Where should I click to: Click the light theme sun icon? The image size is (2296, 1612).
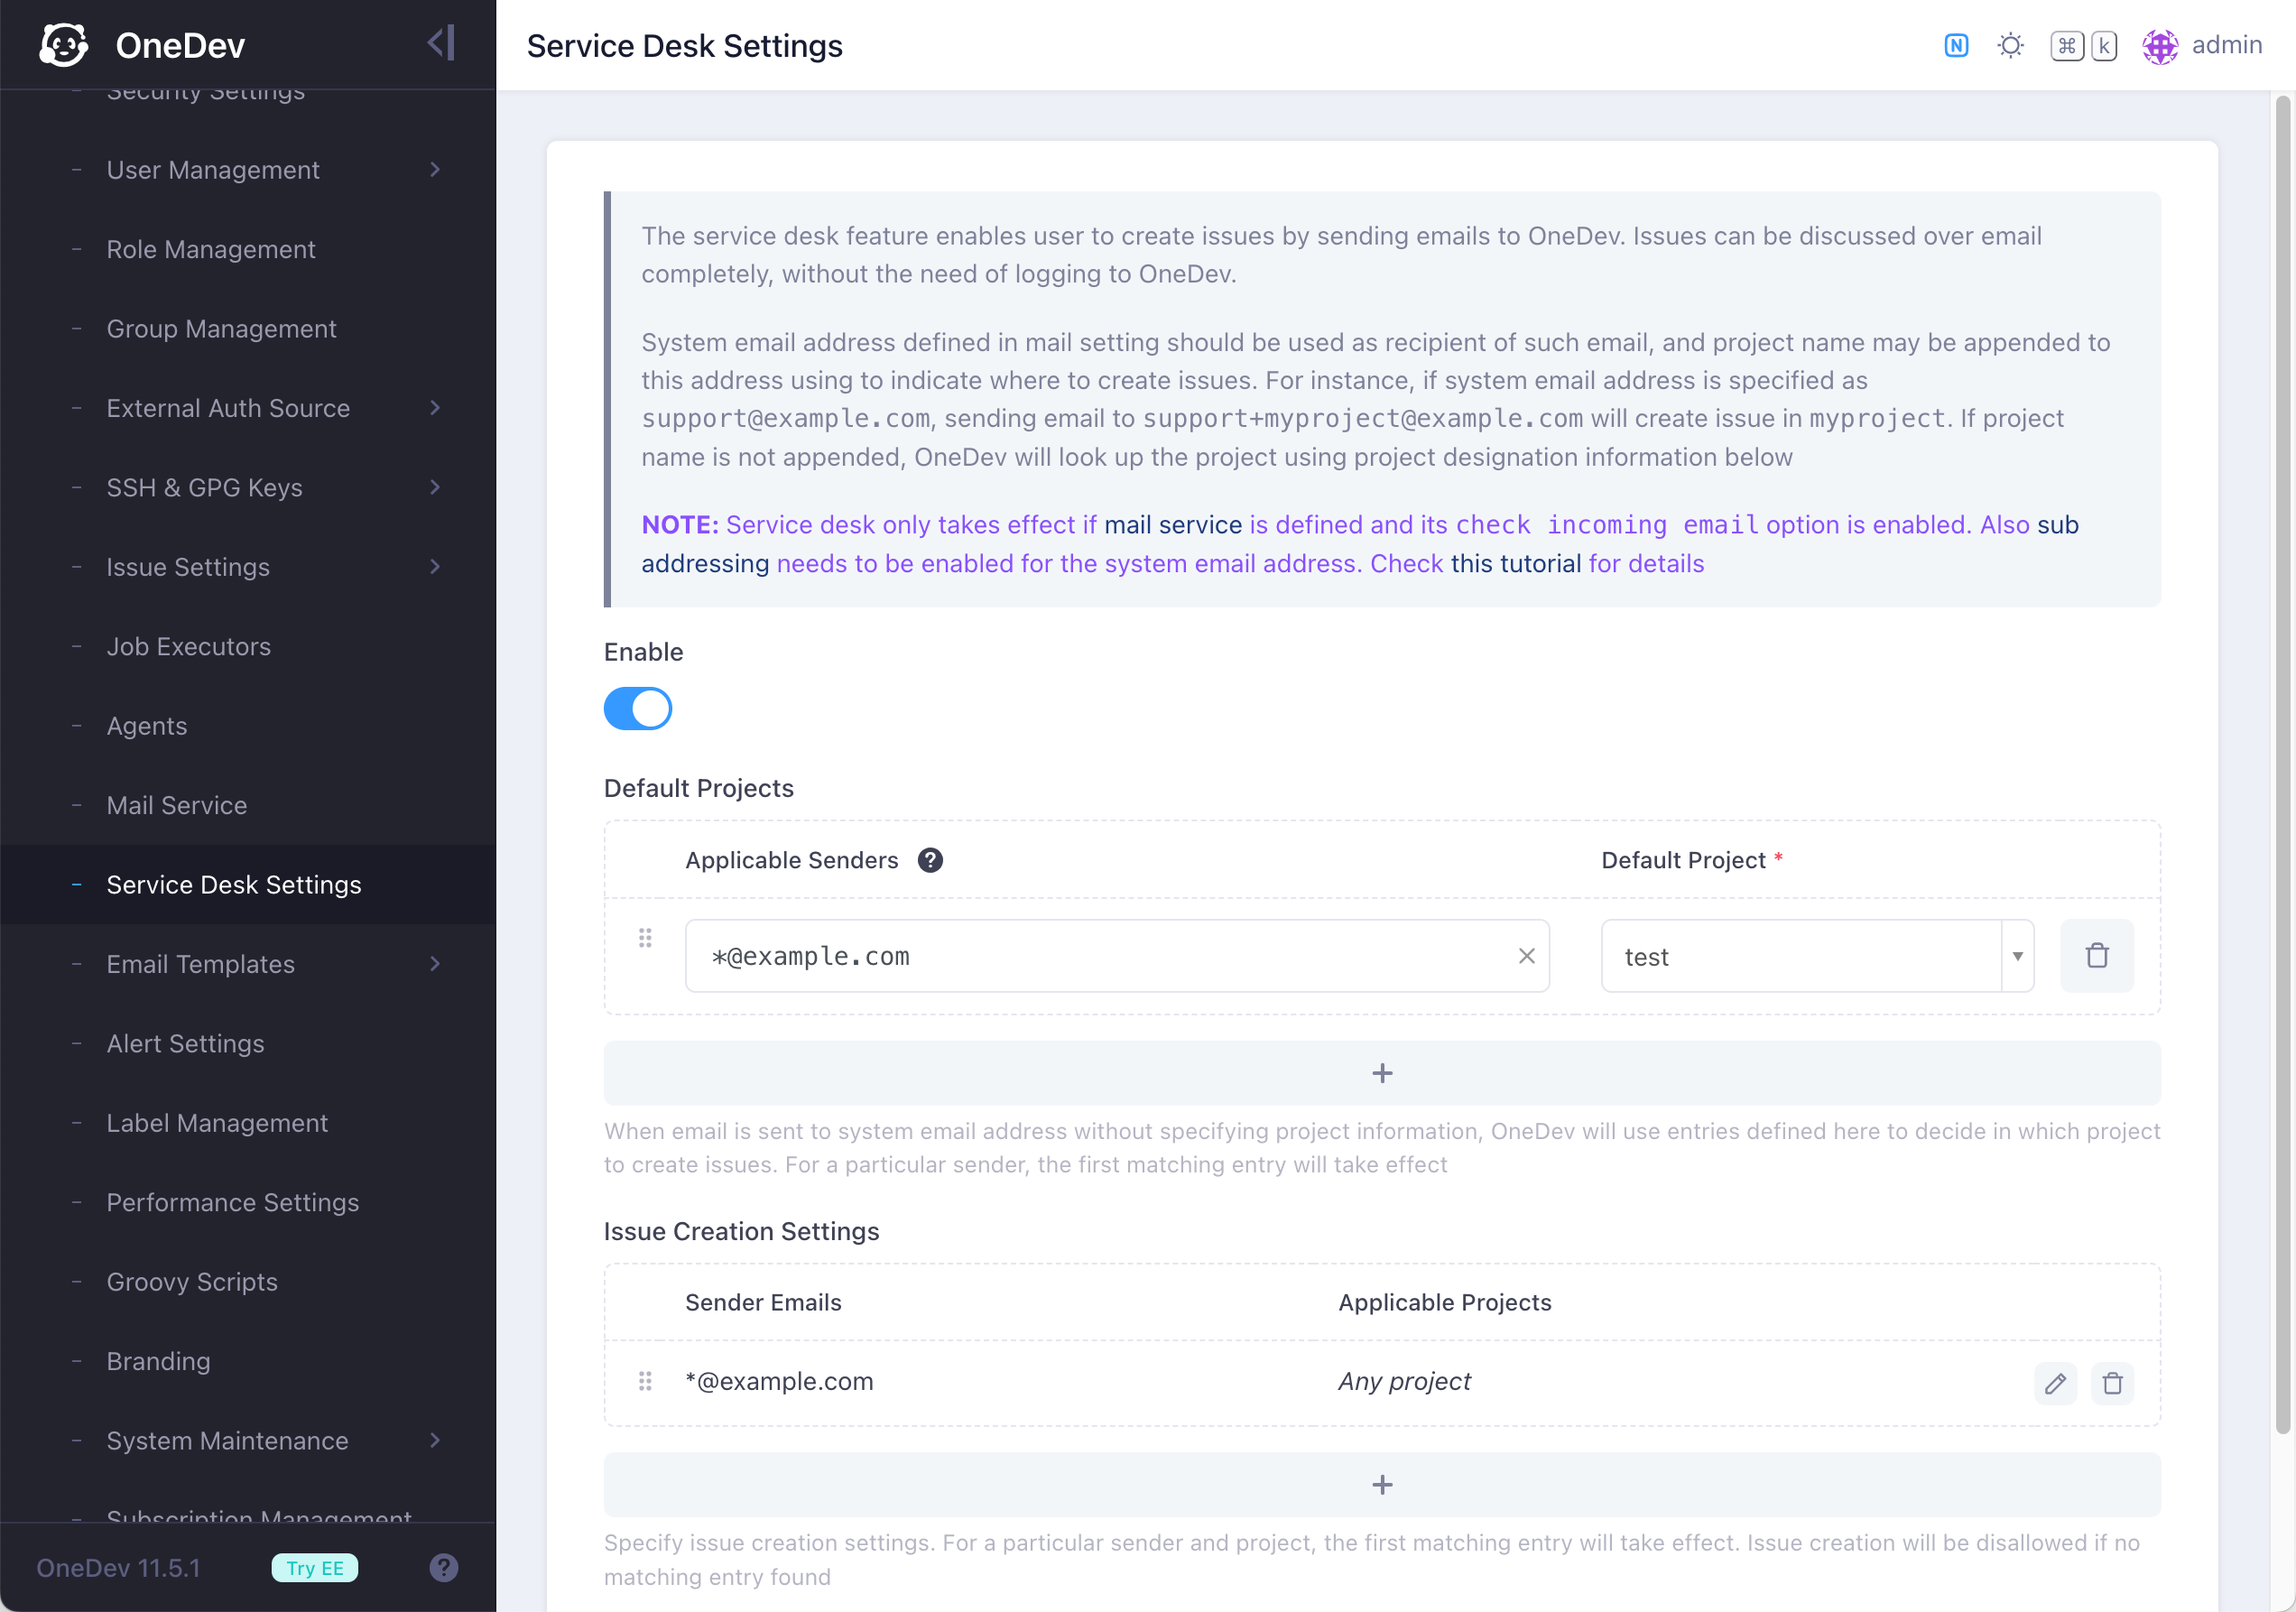[x=2010, y=46]
